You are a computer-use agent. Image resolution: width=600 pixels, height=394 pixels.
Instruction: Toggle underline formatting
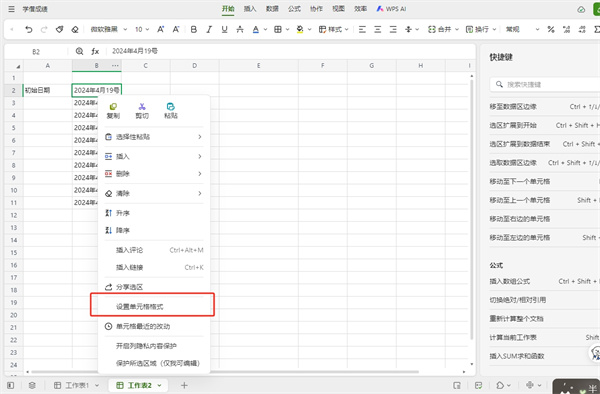pyautogui.click(x=224, y=29)
